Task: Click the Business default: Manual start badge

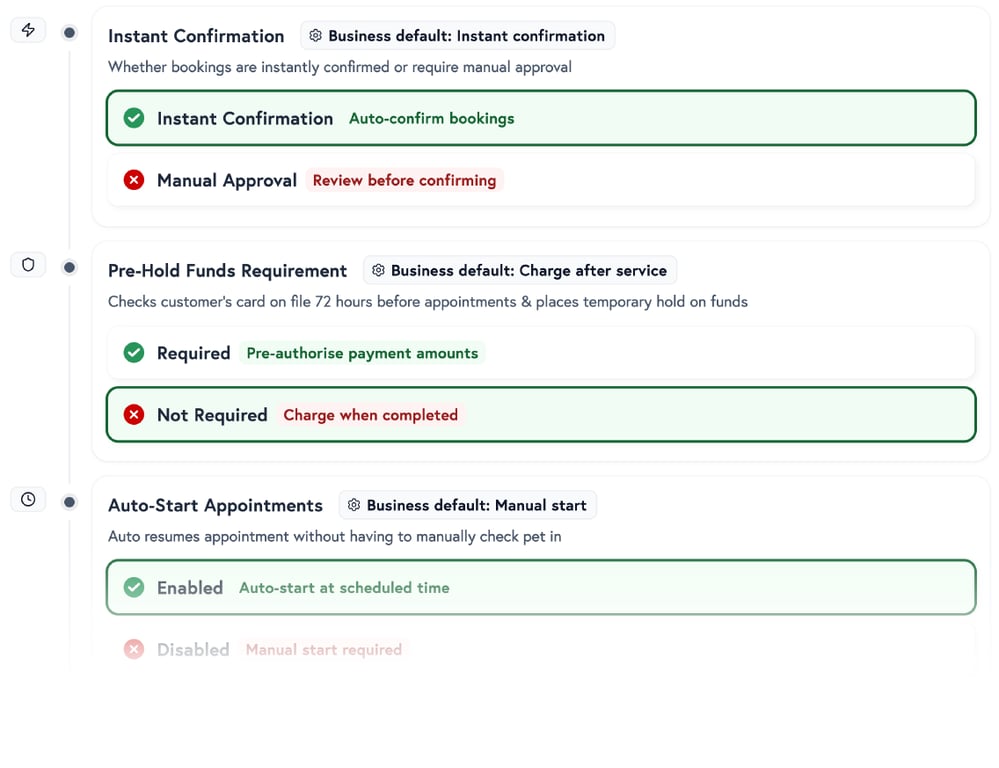Action: 467,505
